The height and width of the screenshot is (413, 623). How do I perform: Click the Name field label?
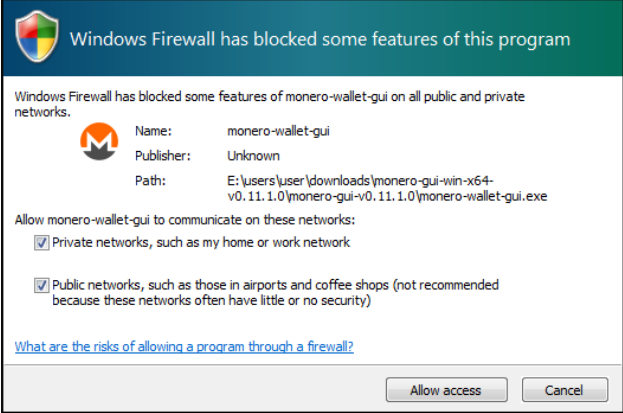point(152,130)
